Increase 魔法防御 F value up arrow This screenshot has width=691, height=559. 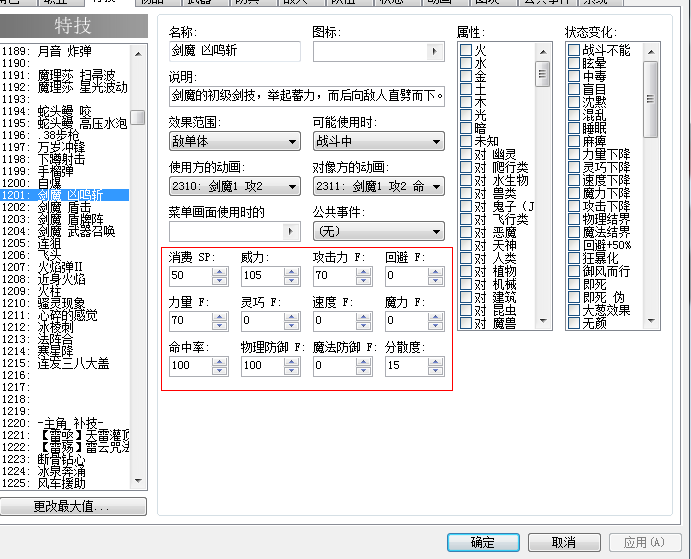[x=364, y=361]
